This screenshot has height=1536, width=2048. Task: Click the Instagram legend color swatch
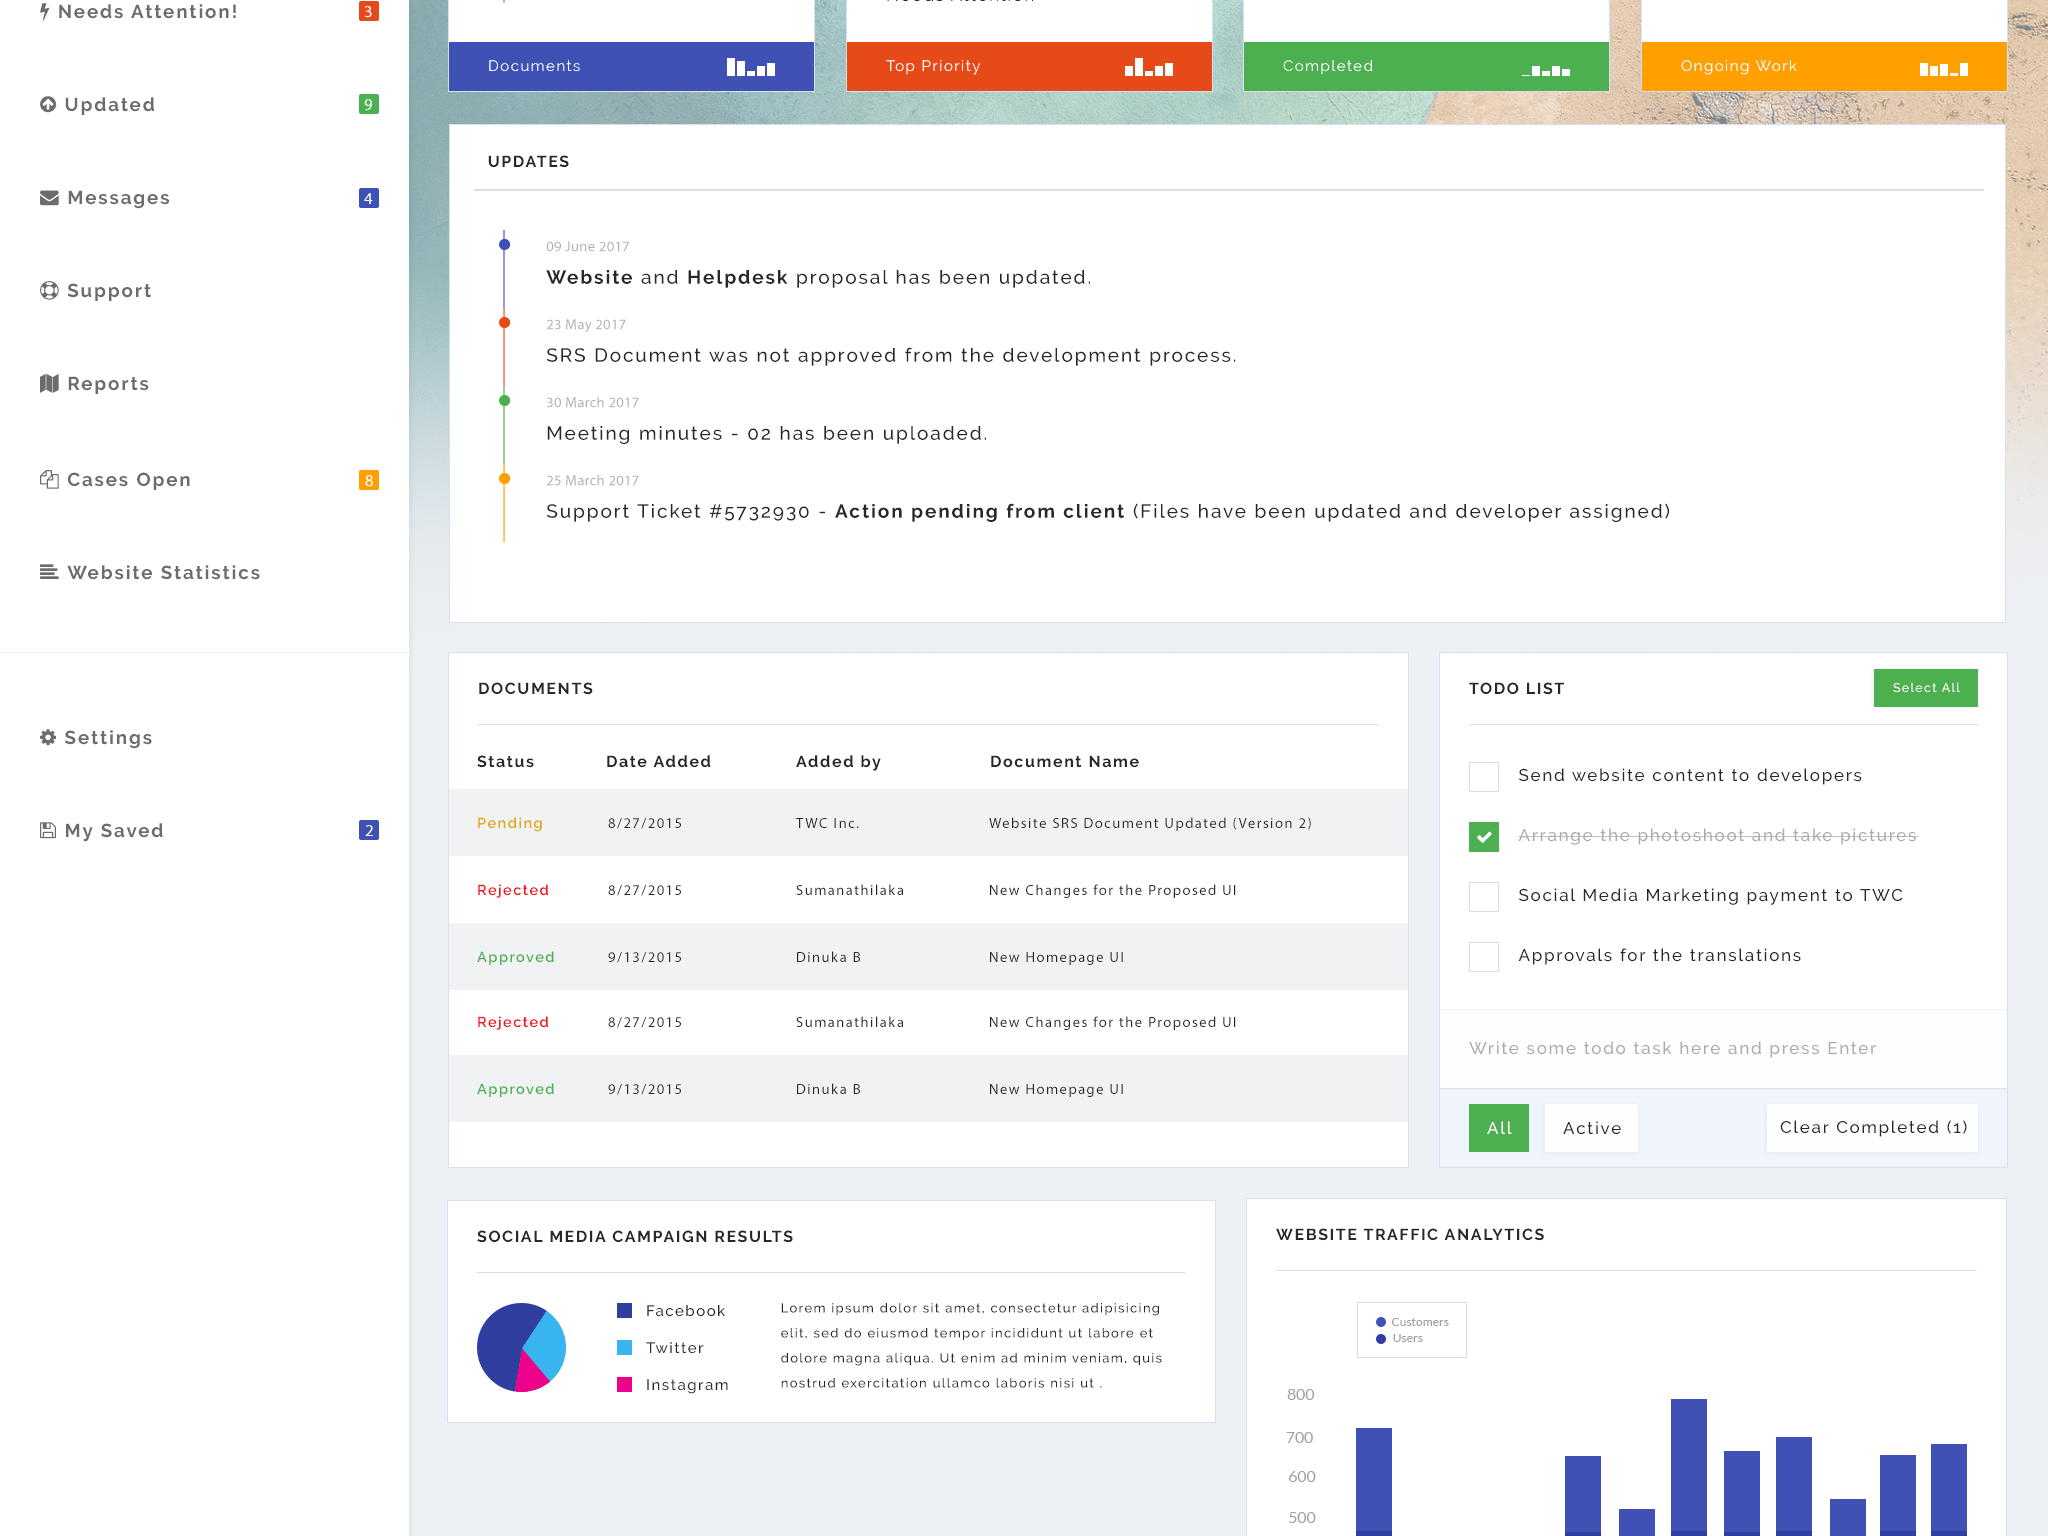tap(625, 1384)
